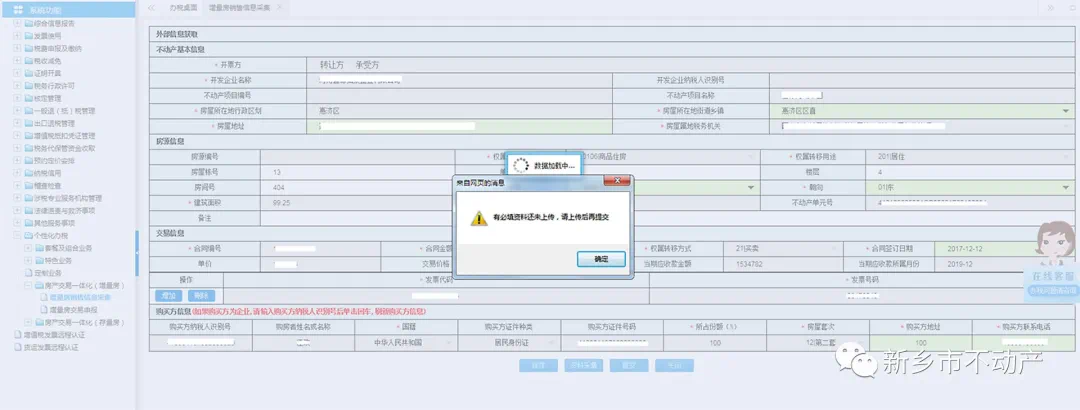This screenshot has width=1080, height=410.
Task: Expand the 发票使用 tree node
Action: (17, 35)
